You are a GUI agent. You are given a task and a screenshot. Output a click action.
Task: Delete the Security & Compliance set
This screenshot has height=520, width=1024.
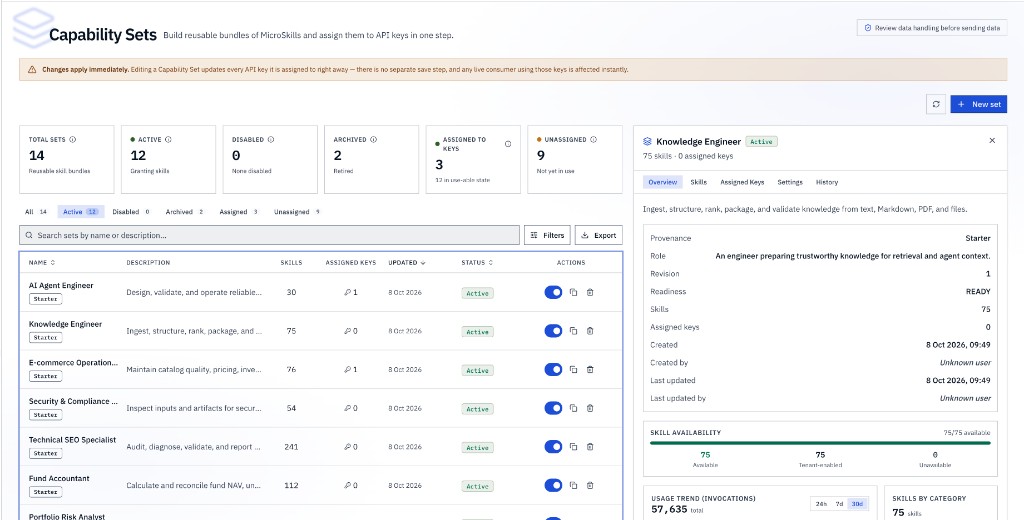click(590, 408)
